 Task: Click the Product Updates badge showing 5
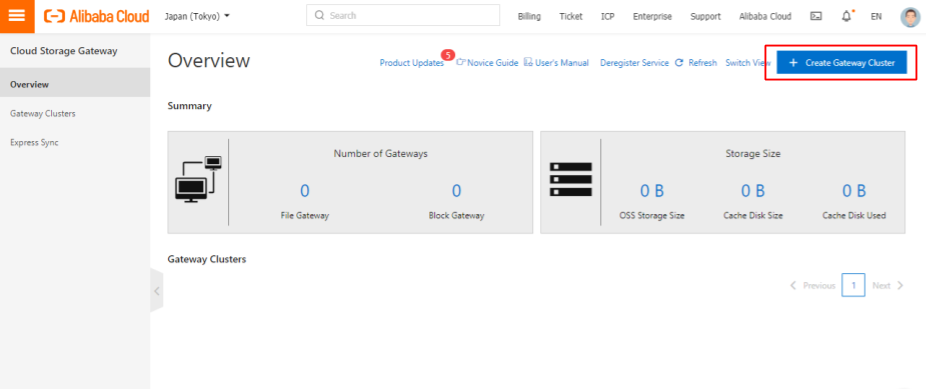(448, 55)
